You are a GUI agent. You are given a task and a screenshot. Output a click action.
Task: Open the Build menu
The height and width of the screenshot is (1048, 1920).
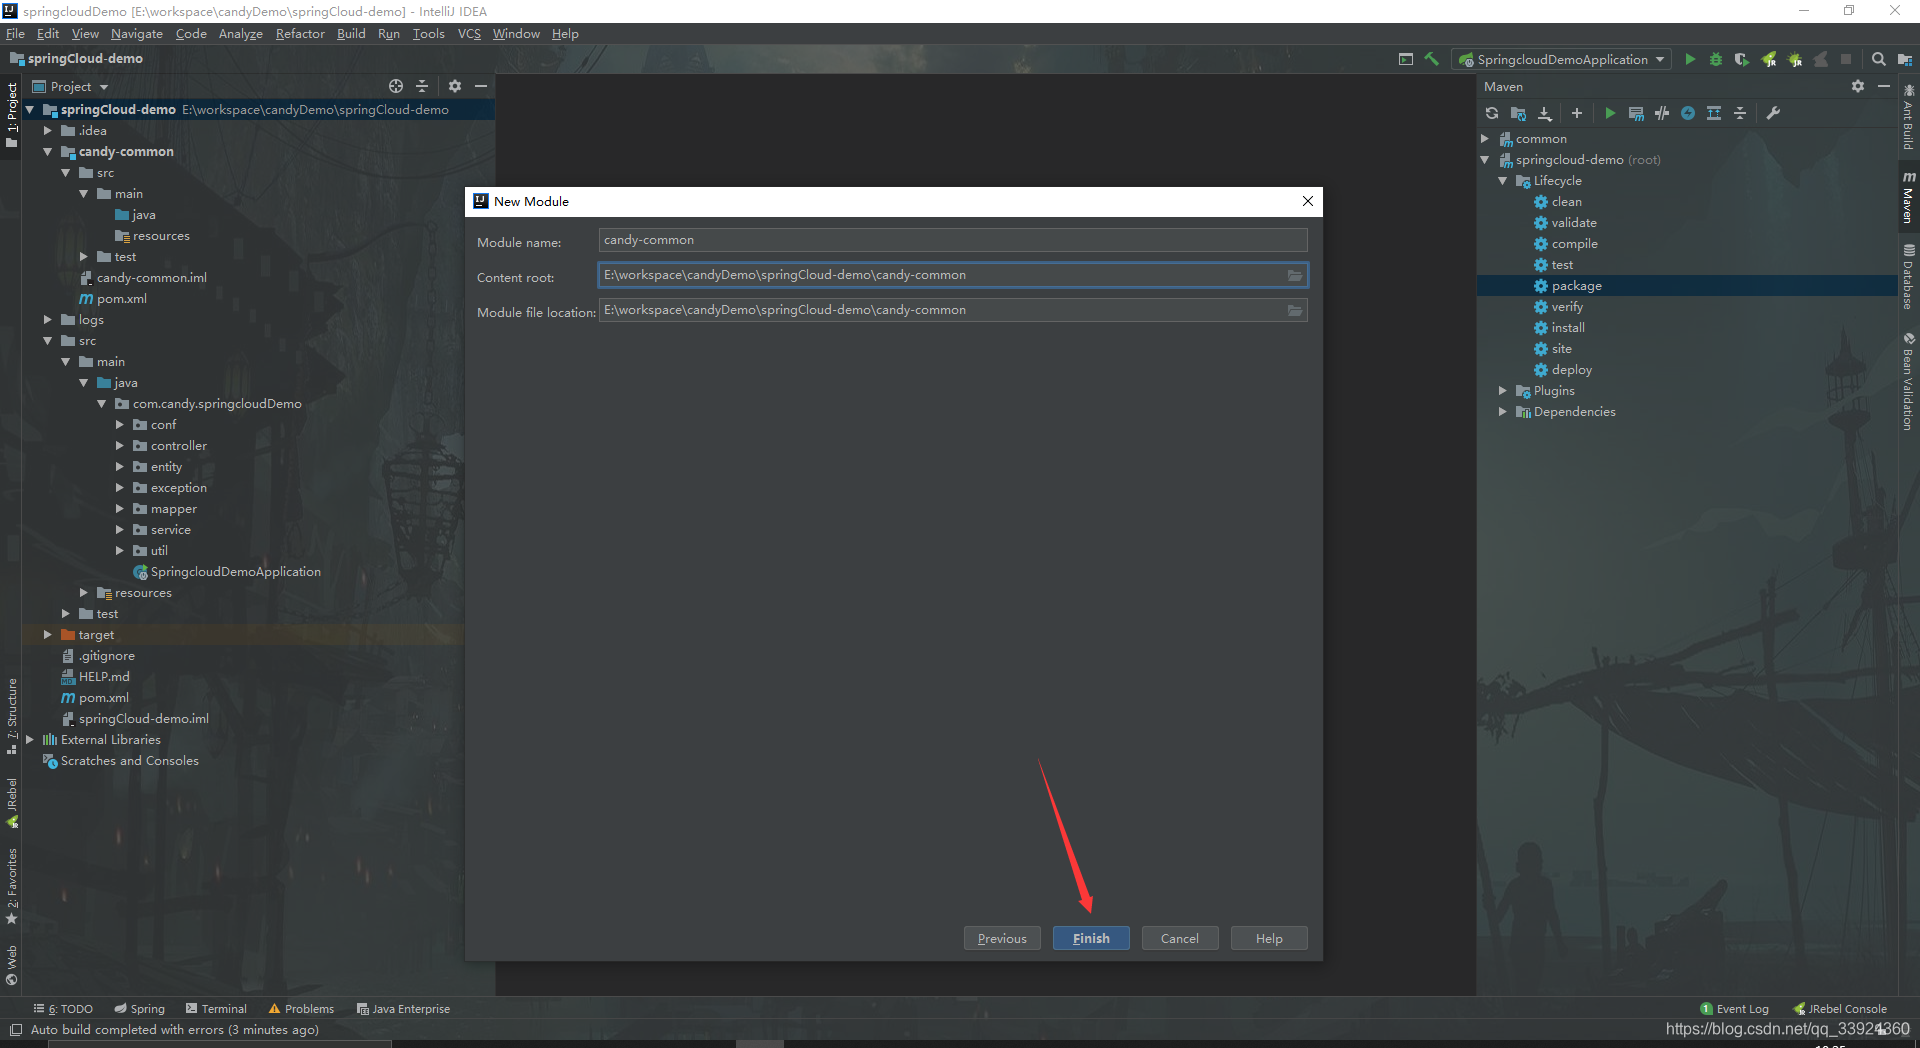tap(351, 34)
